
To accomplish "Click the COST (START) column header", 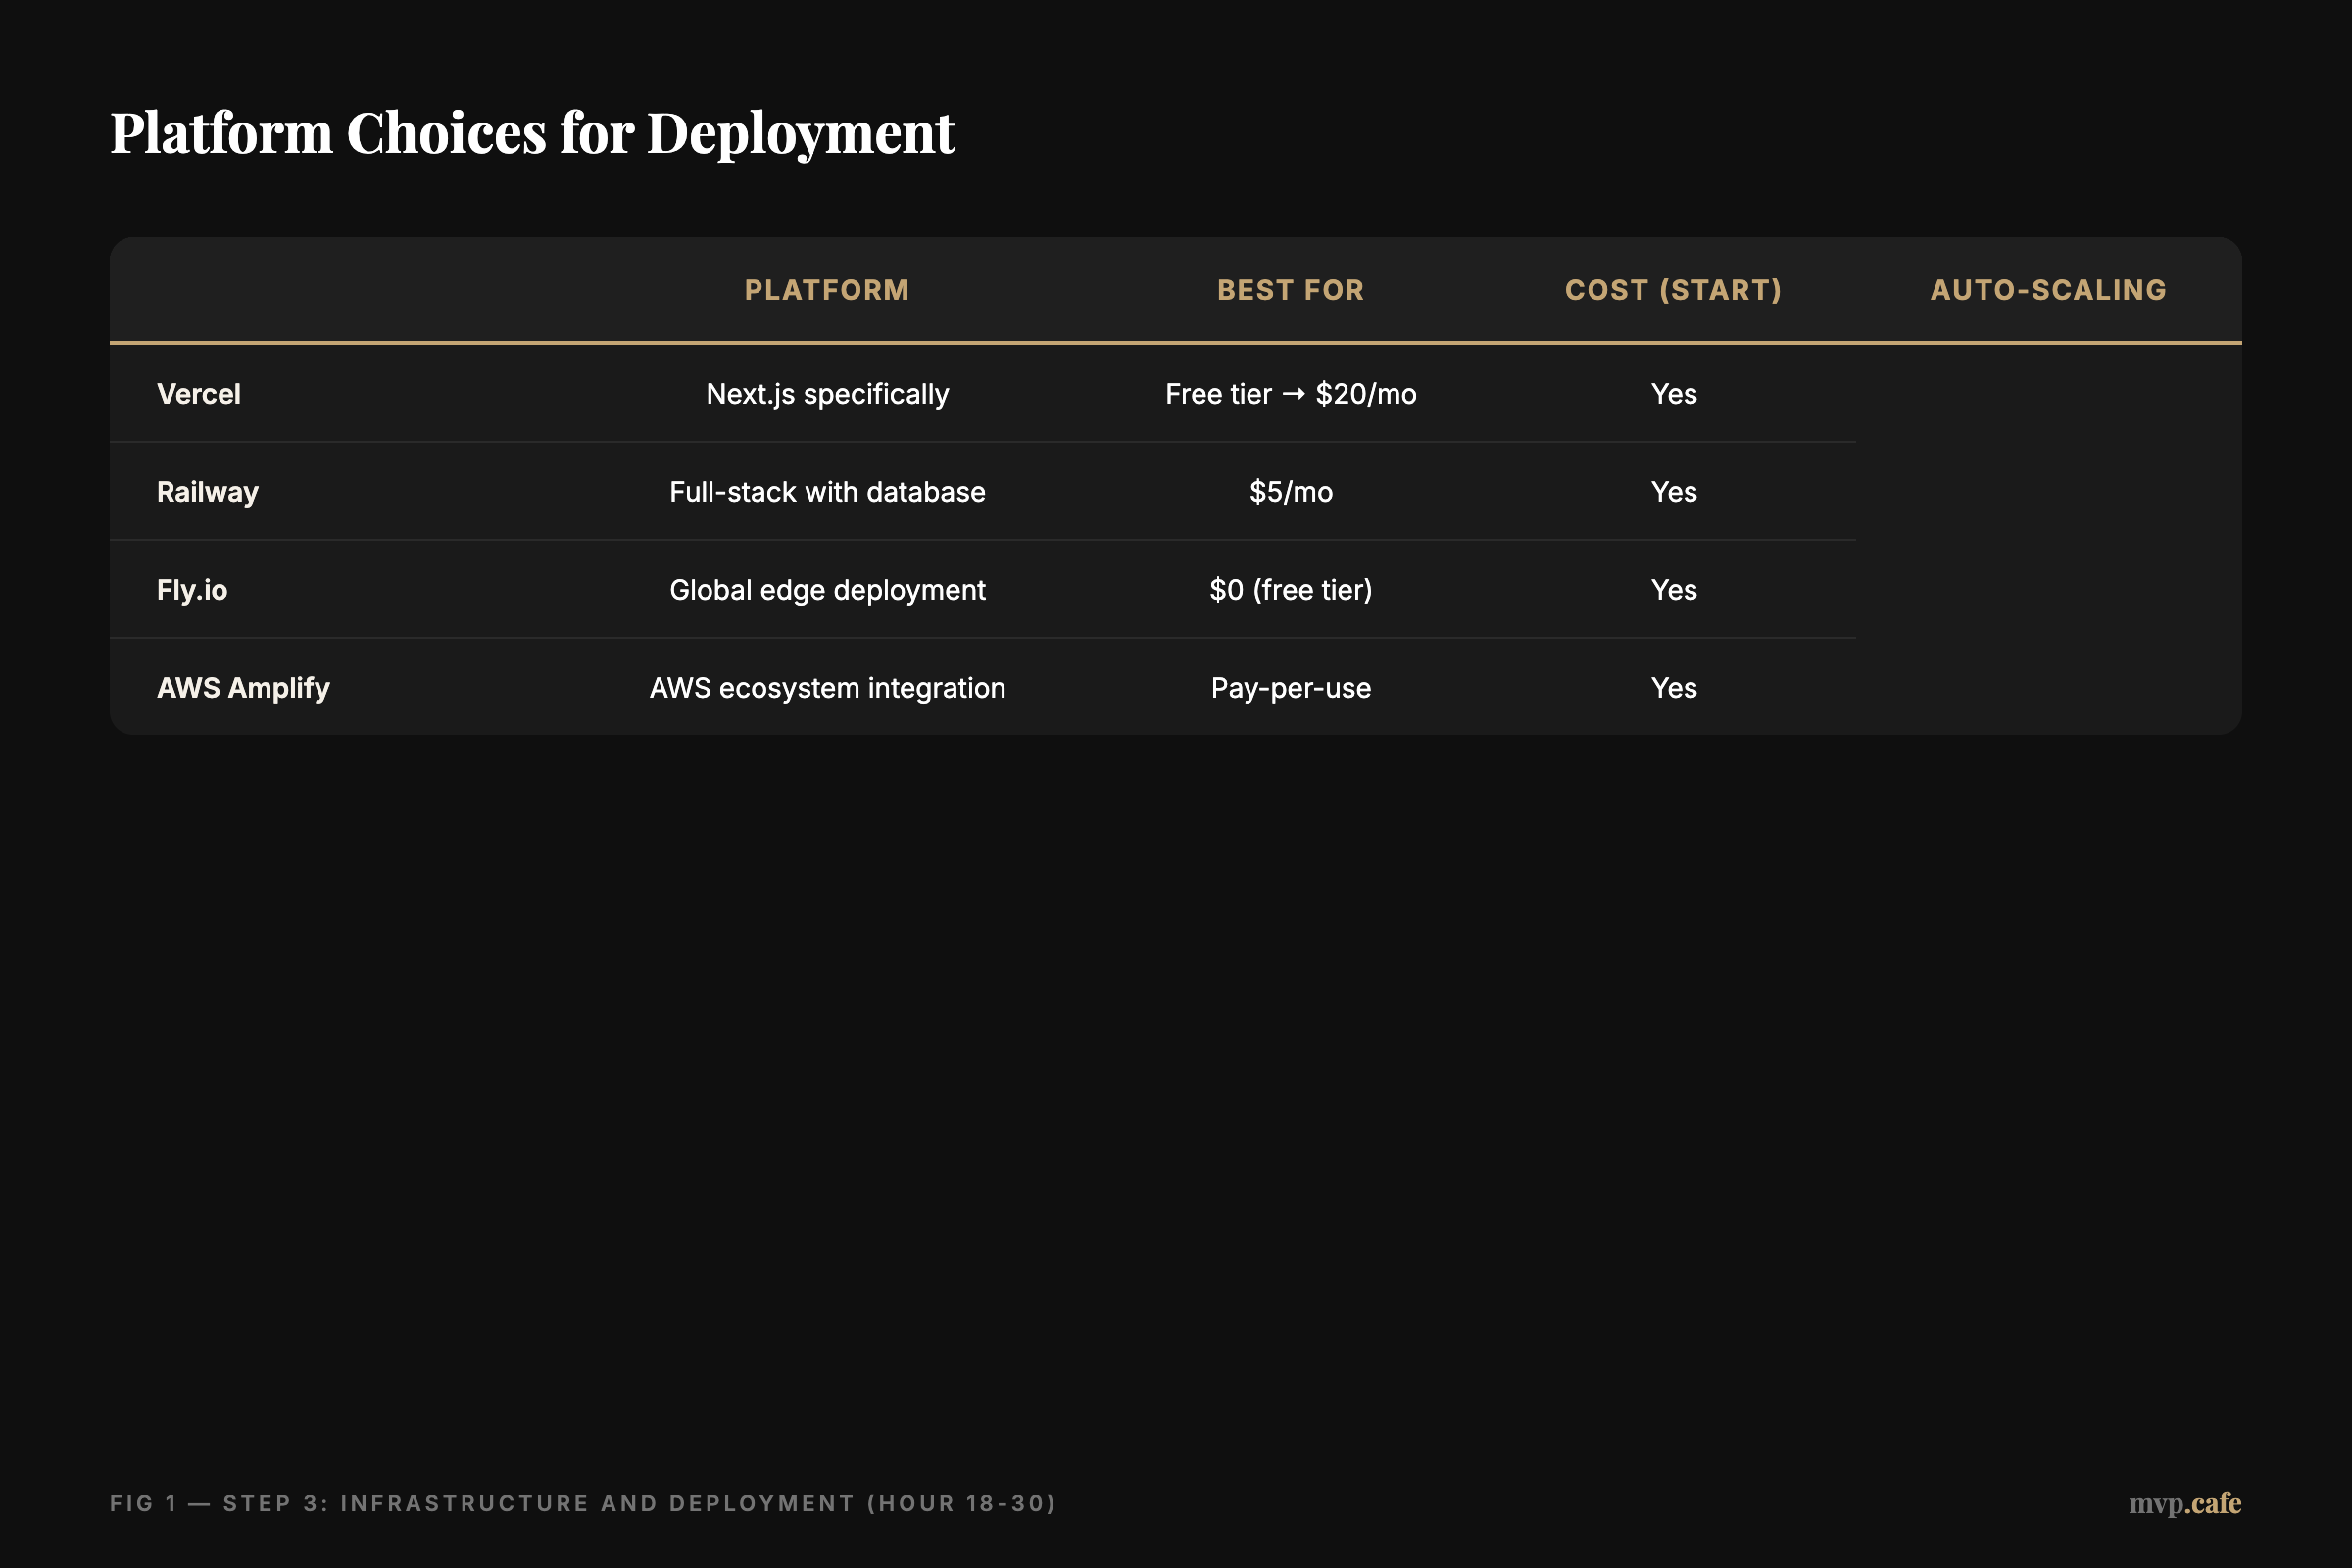I will (x=1673, y=290).
